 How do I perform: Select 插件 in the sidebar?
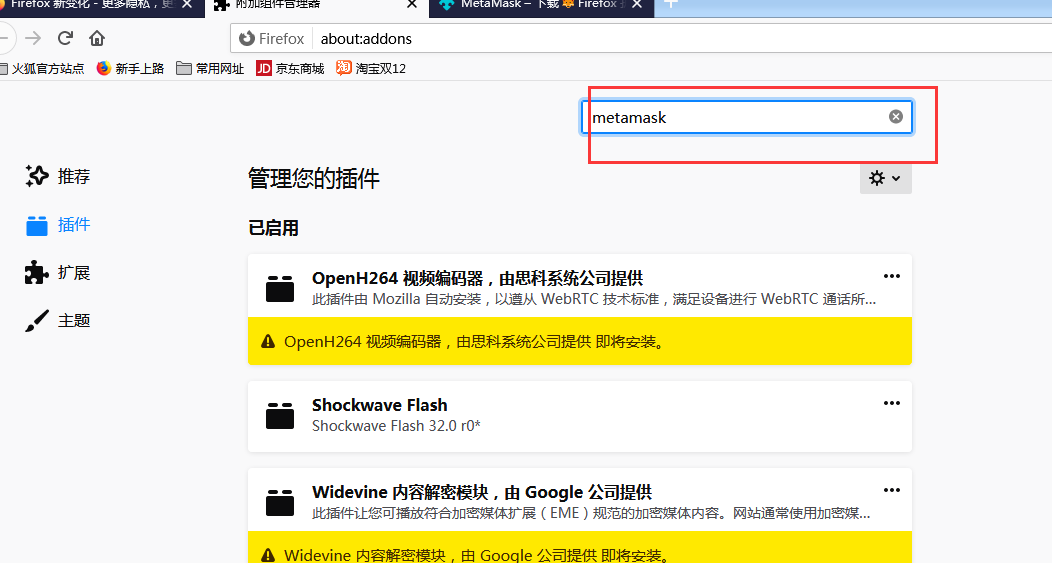(58, 225)
